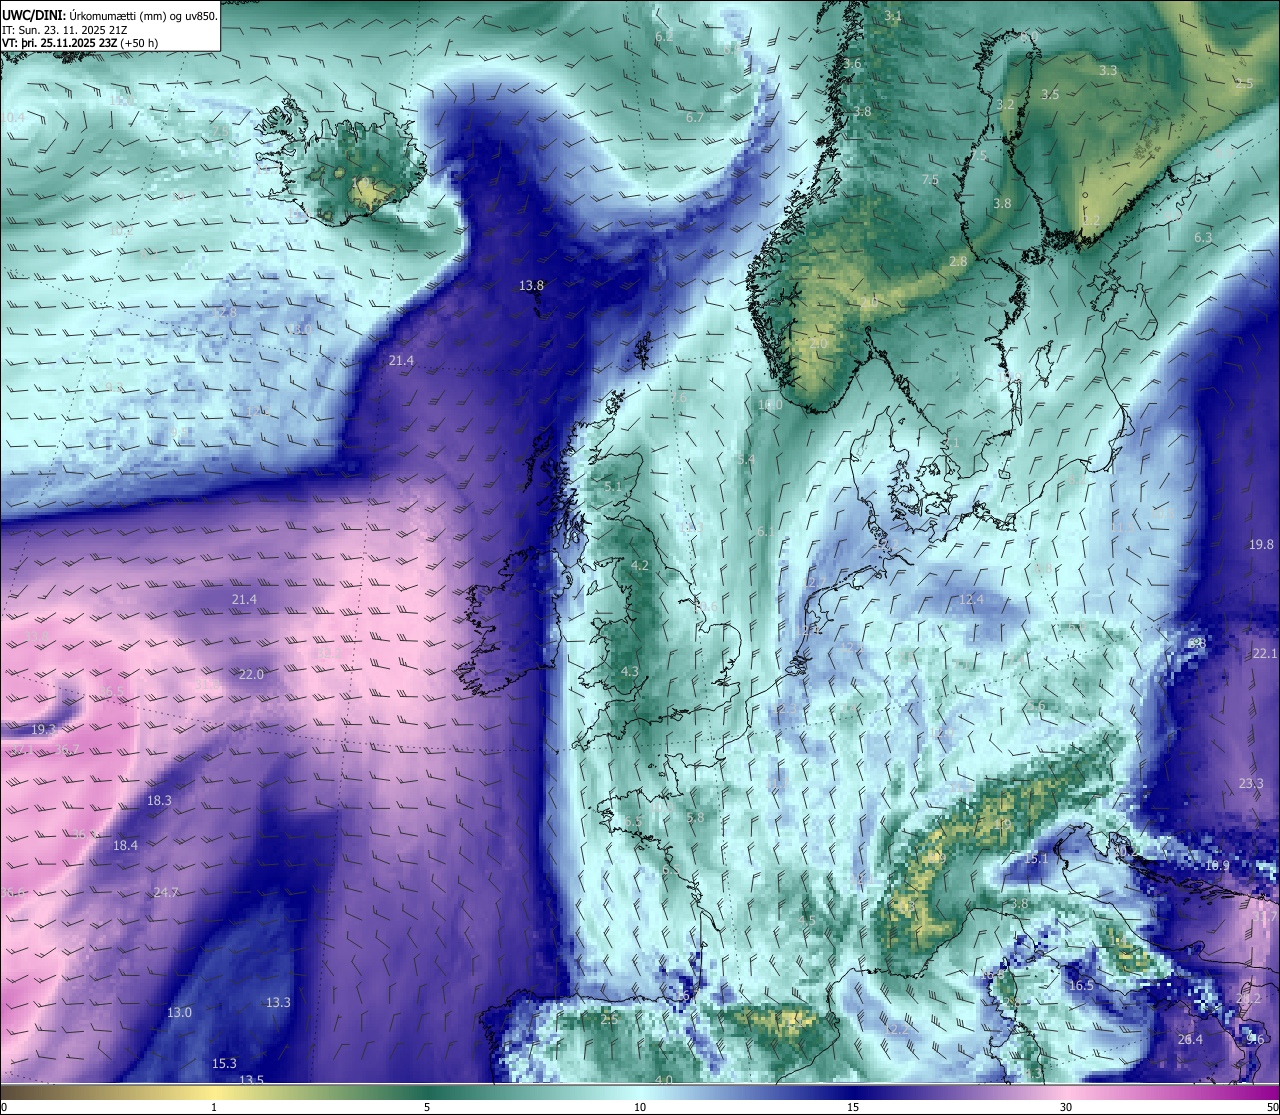The image size is (1280, 1115).
Task: Click the 3.2 value label
Action: click(x=1005, y=104)
